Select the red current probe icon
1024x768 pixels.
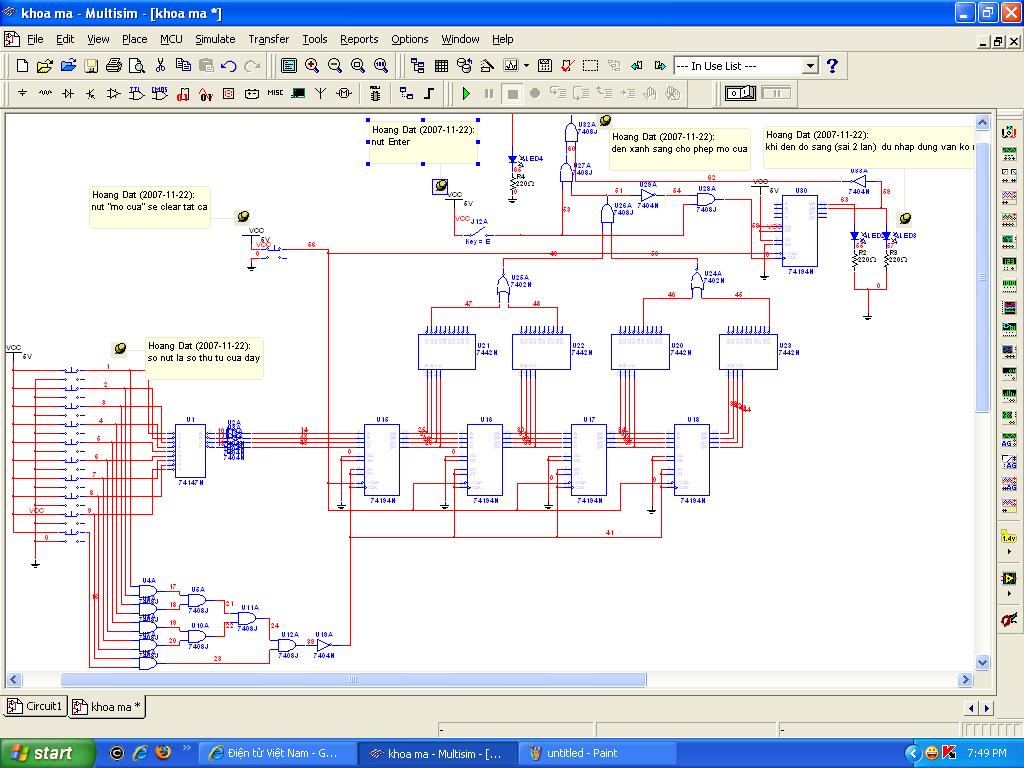[1009, 619]
